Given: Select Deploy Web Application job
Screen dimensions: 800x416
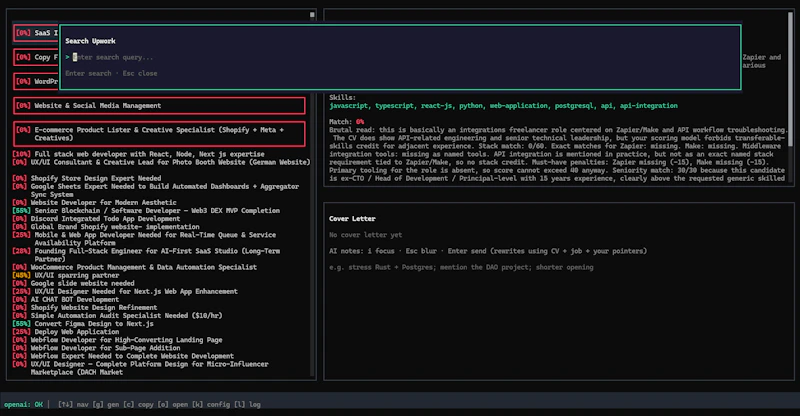Looking at the screenshot, I should coord(66,332).
